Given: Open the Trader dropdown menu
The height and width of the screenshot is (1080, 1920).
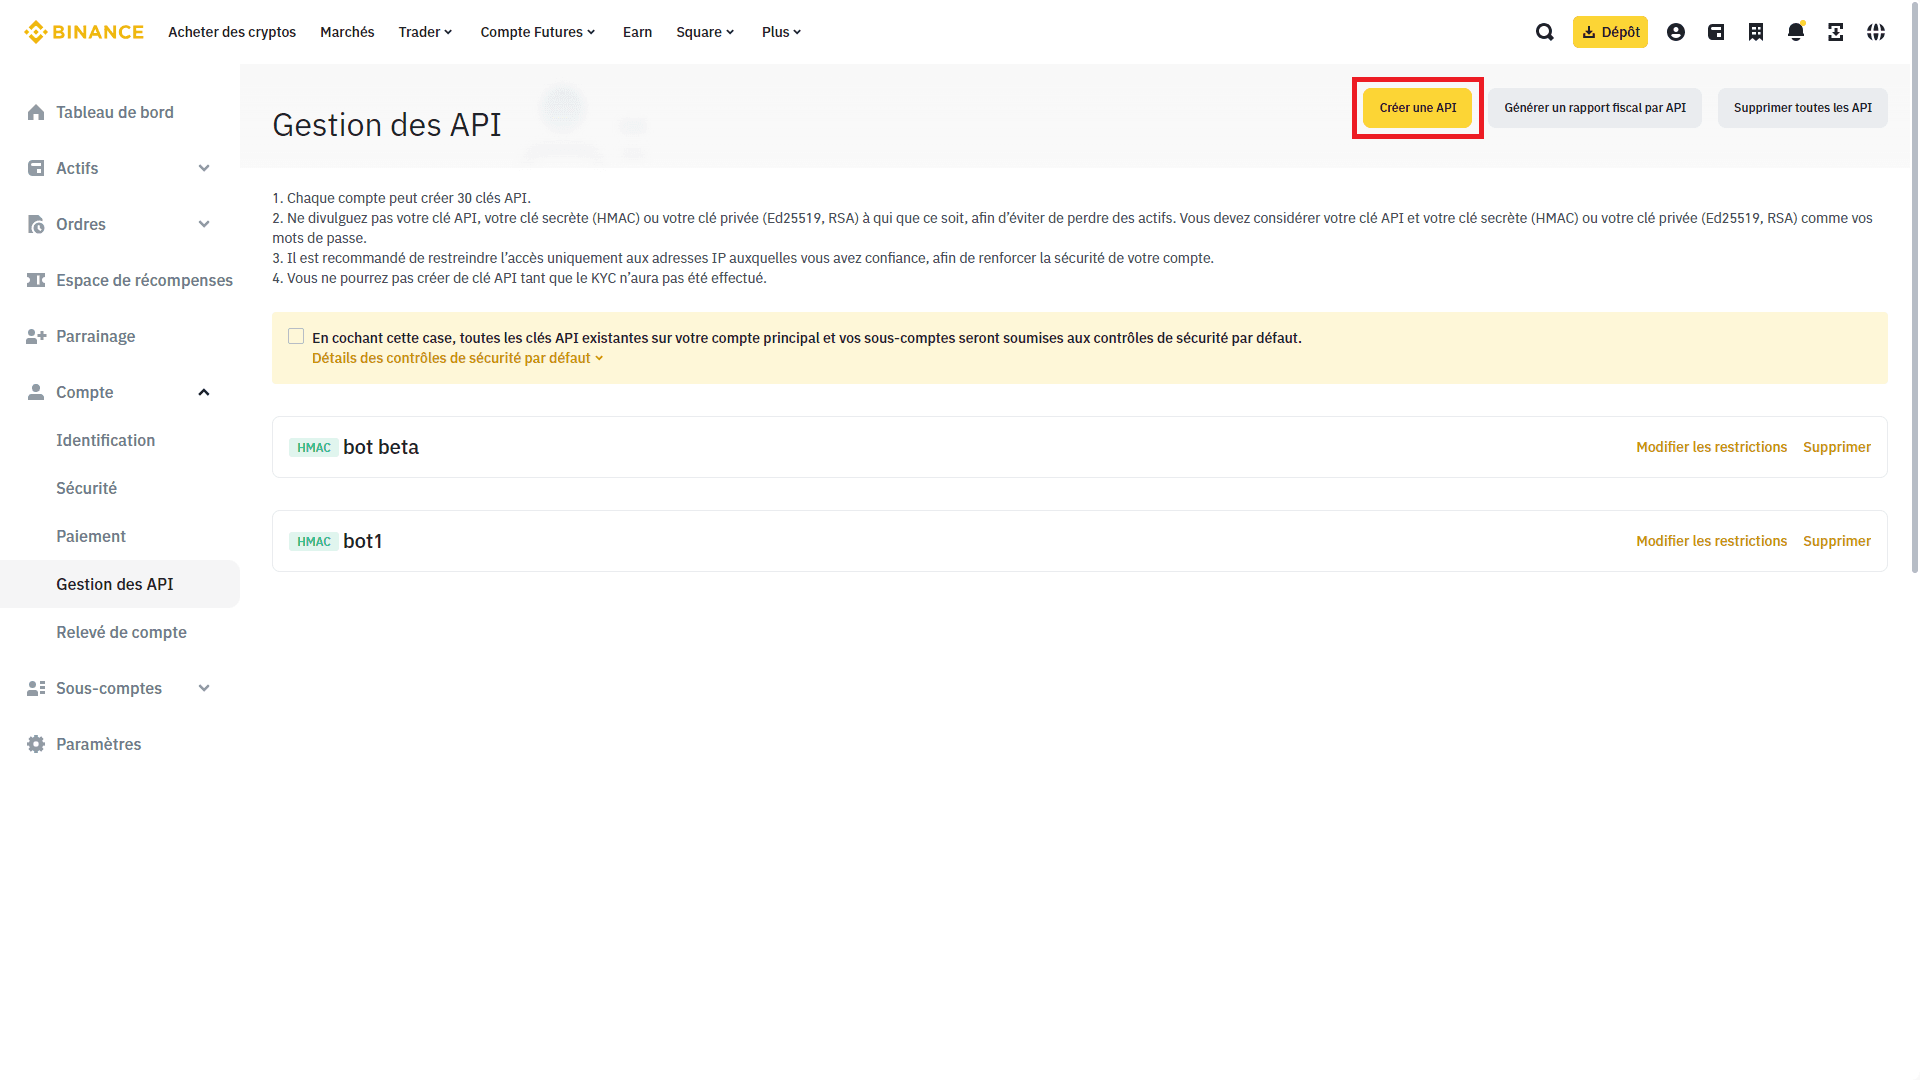Looking at the screenshot, I should click(x=426, y=32).
